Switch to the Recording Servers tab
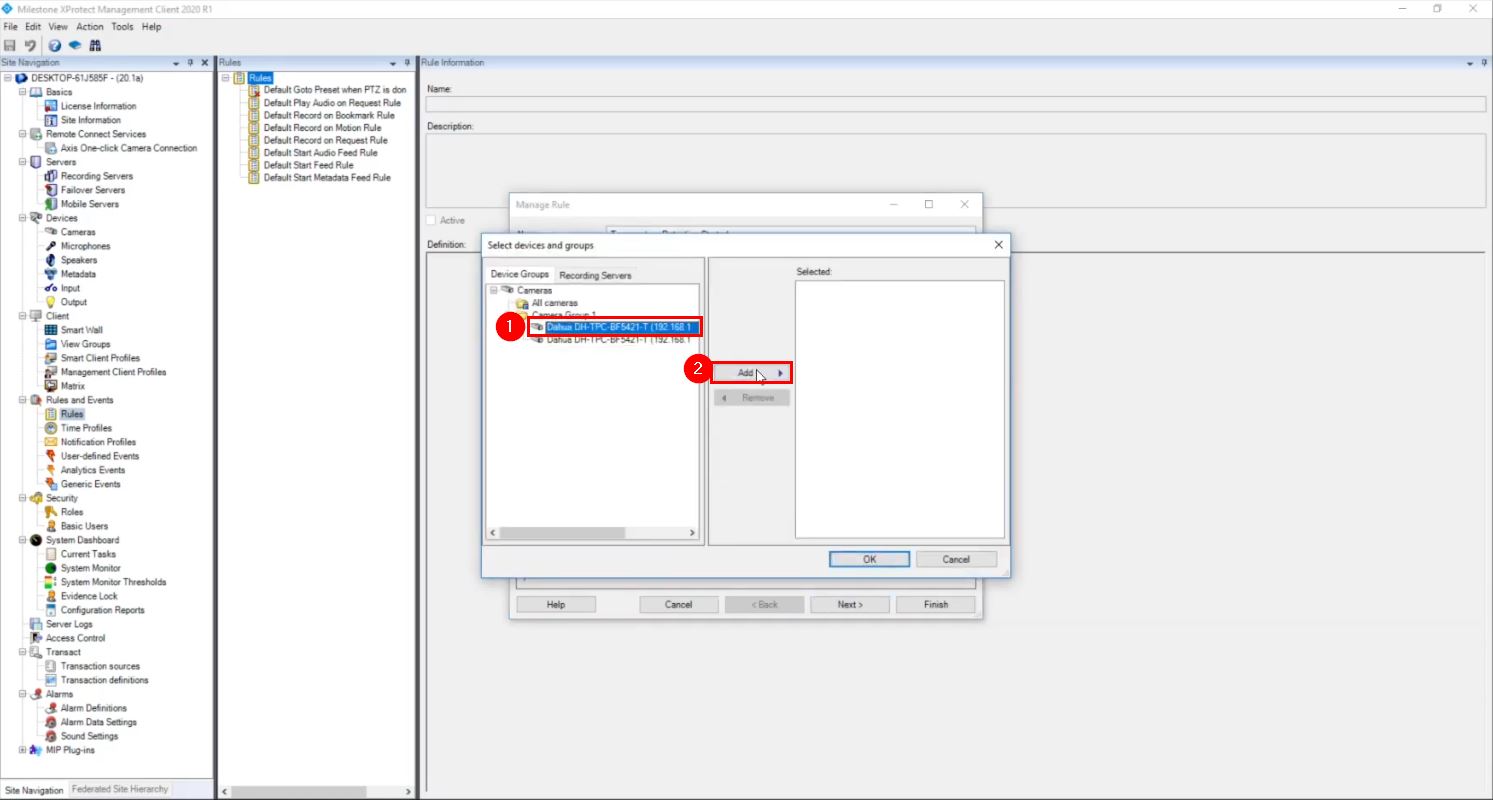This screenshot has height=800, width=1493. pyautogui.click(x=596, y=274)
